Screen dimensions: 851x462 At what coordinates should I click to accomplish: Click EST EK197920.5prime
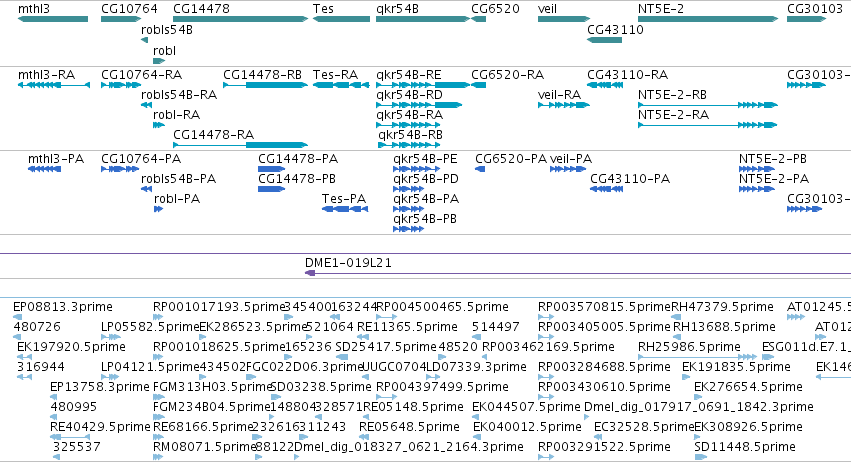pos(24,357)
